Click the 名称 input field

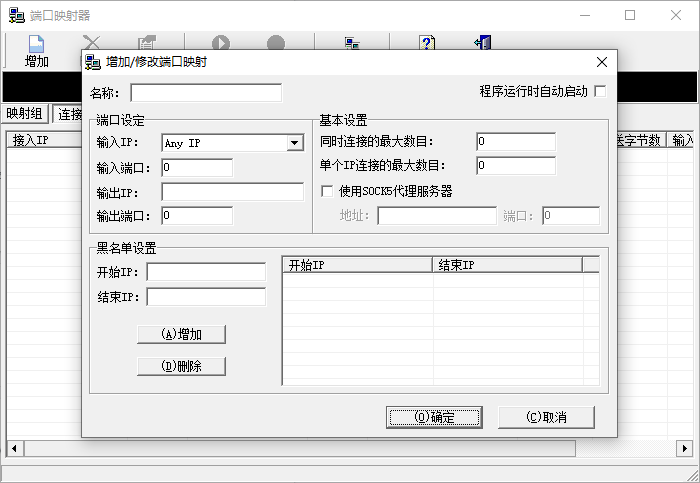[206, 93]
